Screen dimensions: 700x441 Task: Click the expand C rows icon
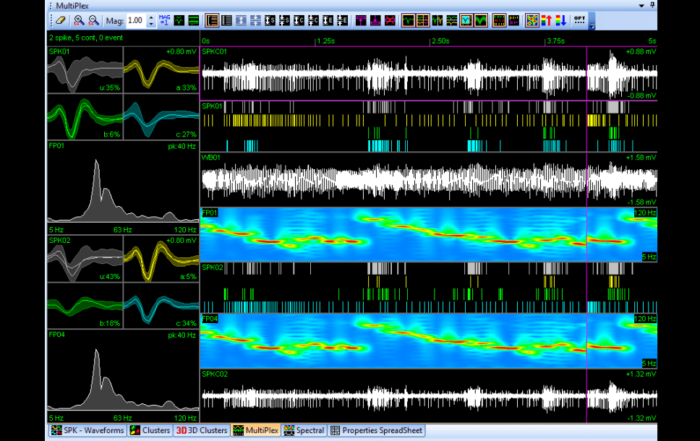299,21
